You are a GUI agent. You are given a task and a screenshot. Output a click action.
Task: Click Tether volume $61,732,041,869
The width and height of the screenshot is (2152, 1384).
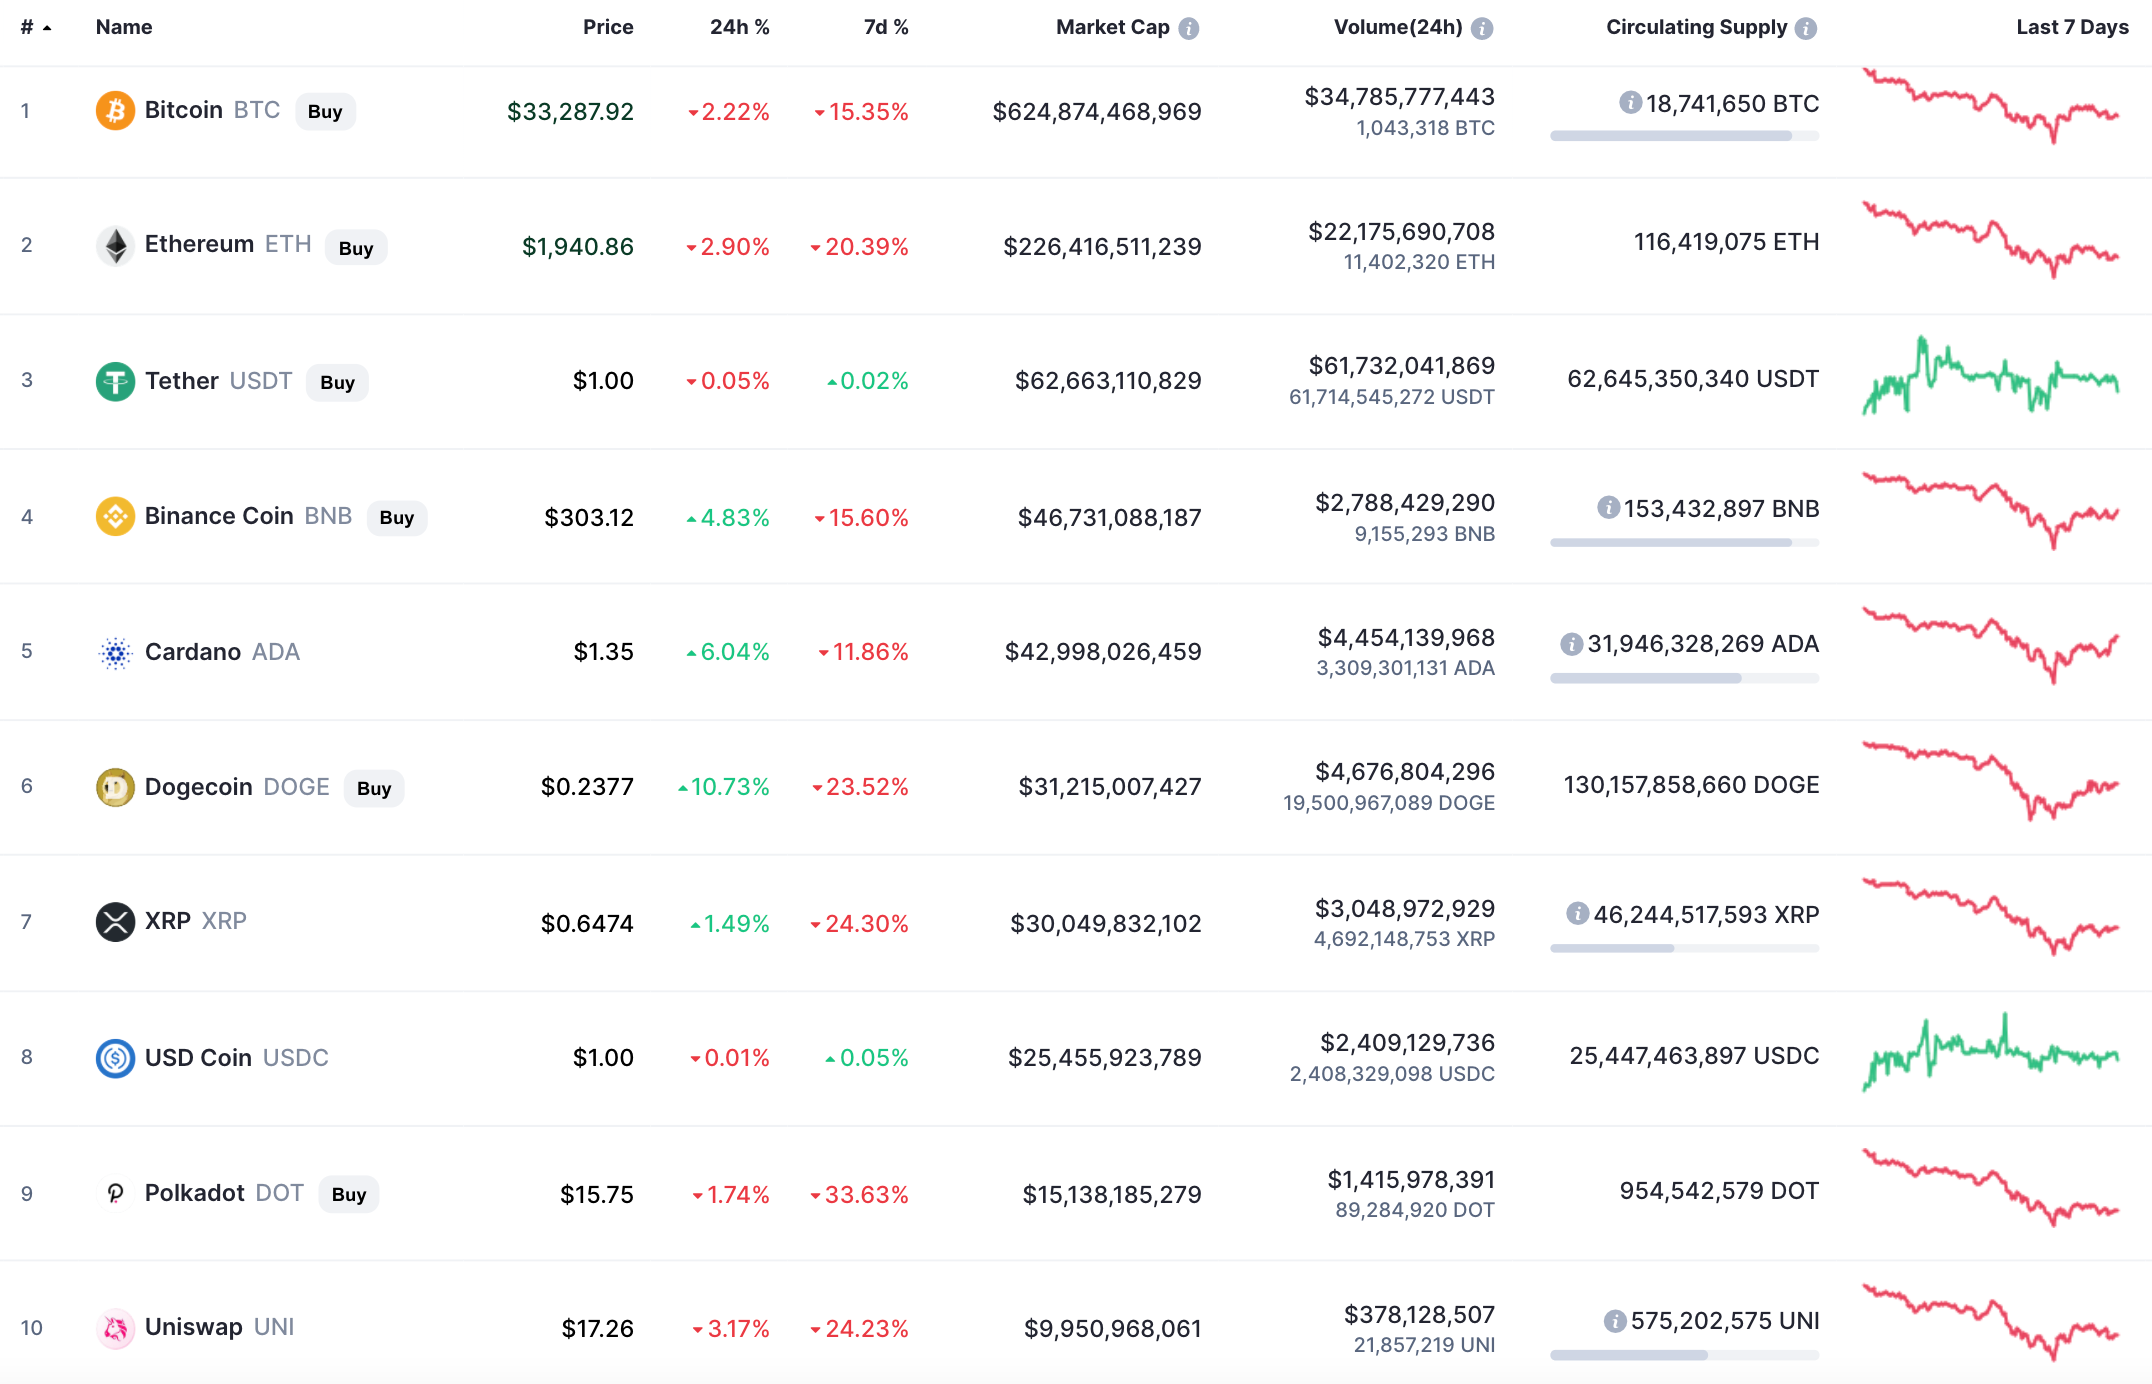1401,365
